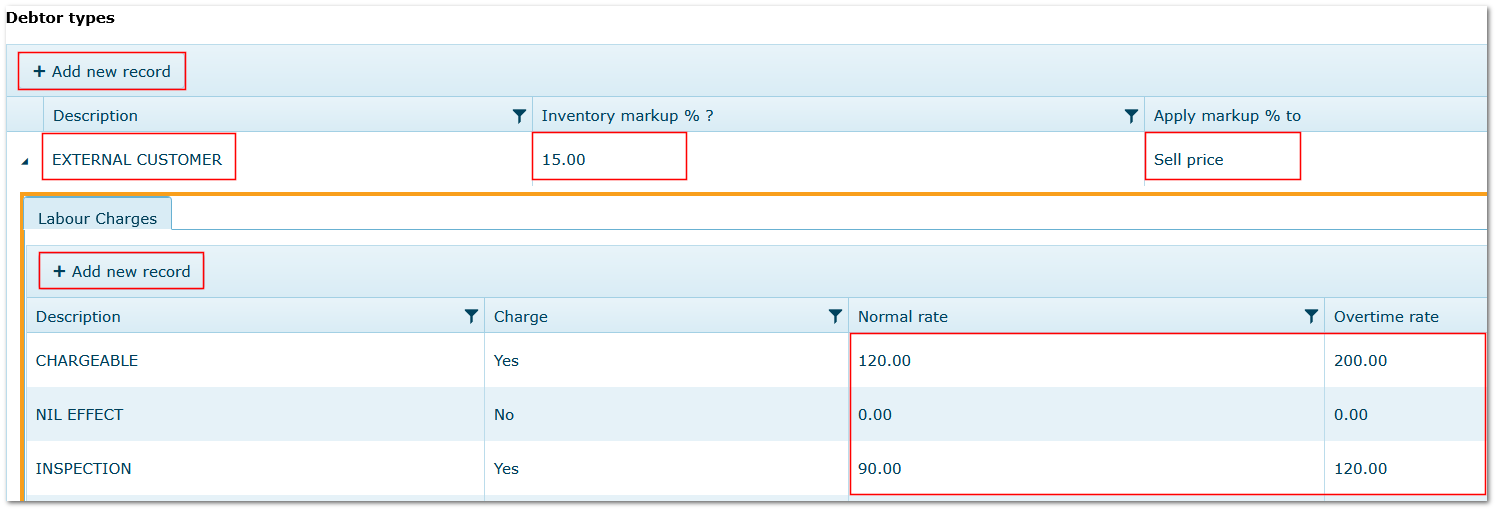This screenshot has height=511, width=1497.
Task: Add new debtor type record
Action: click(x=102, y=71)
